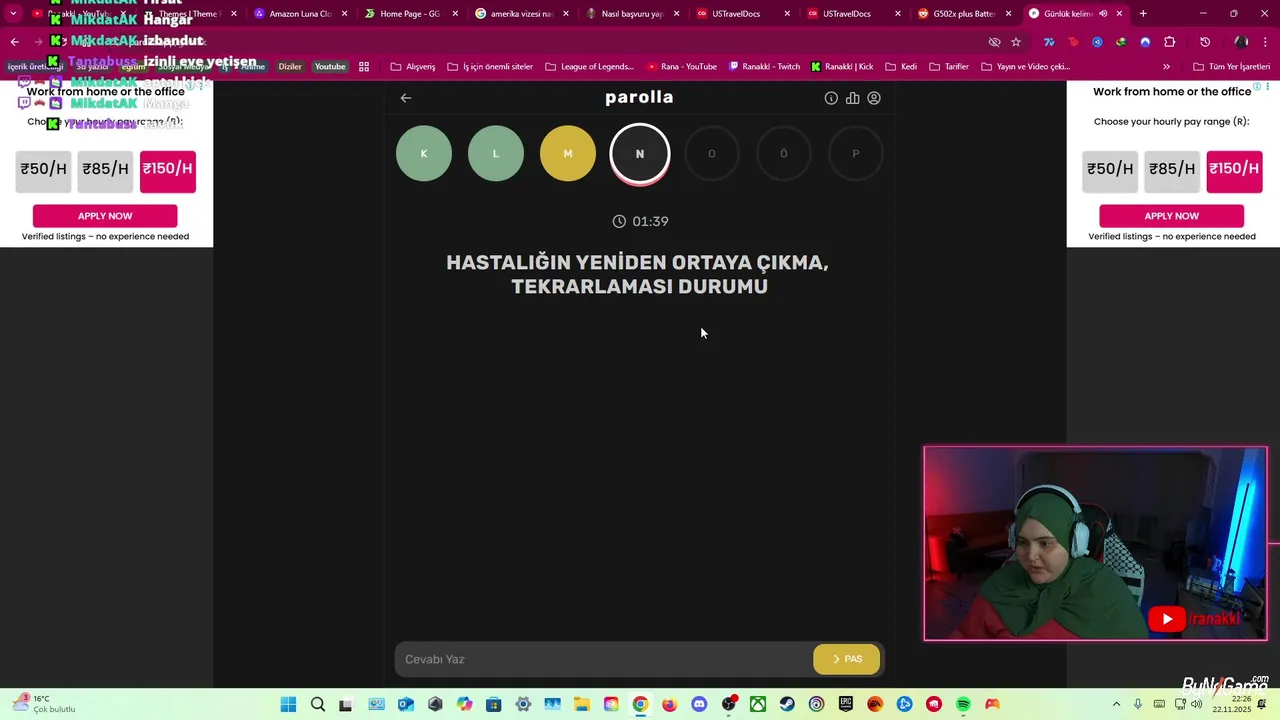Select the dimmed letter P circle
The width and height of the screenshot is (1280, 720).
856,153
